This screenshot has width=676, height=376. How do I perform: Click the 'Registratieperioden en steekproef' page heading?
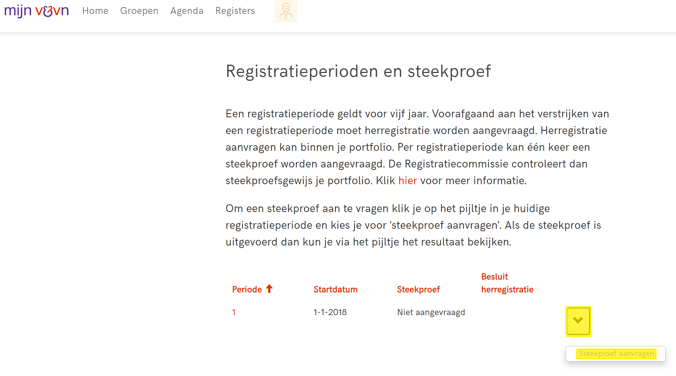pyautogui.click(x=358, y=72)
